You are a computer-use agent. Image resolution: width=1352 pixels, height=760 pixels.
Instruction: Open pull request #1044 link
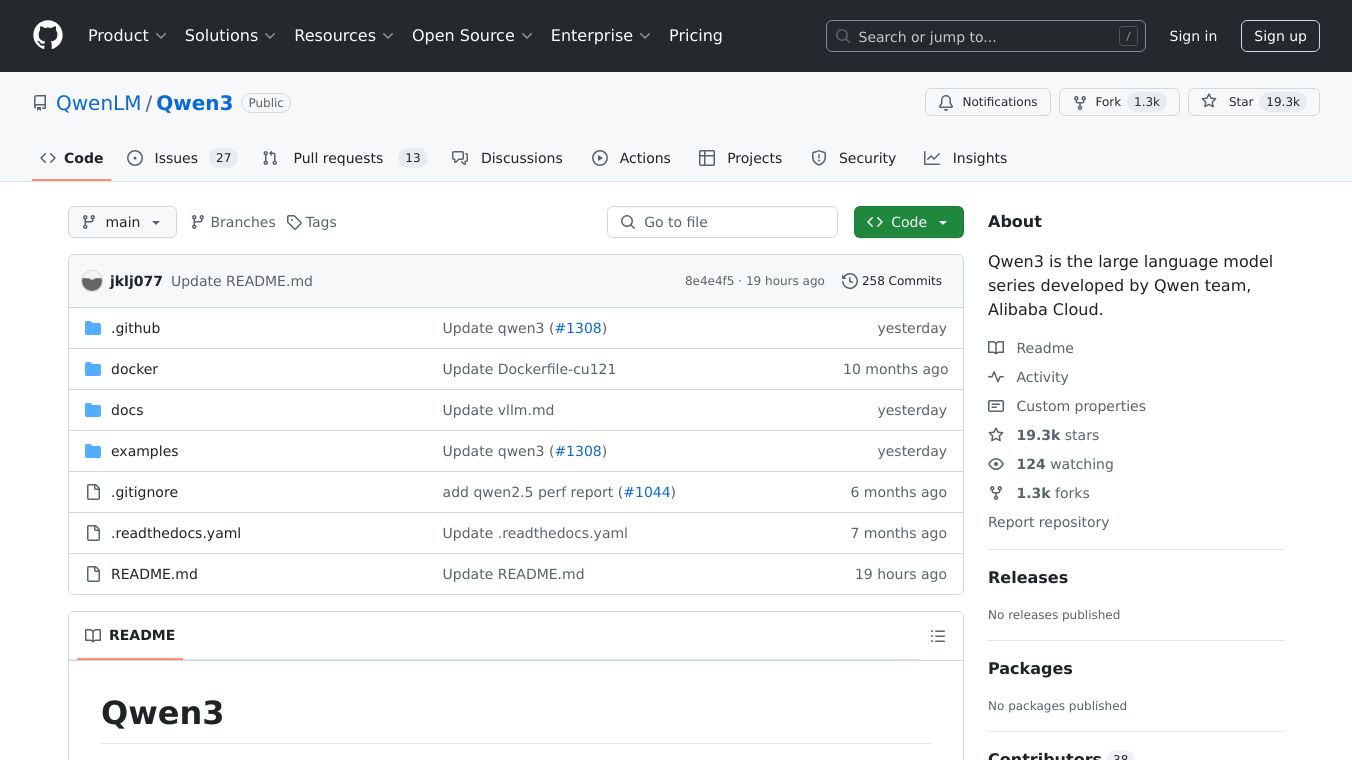(x=647, y=492)
